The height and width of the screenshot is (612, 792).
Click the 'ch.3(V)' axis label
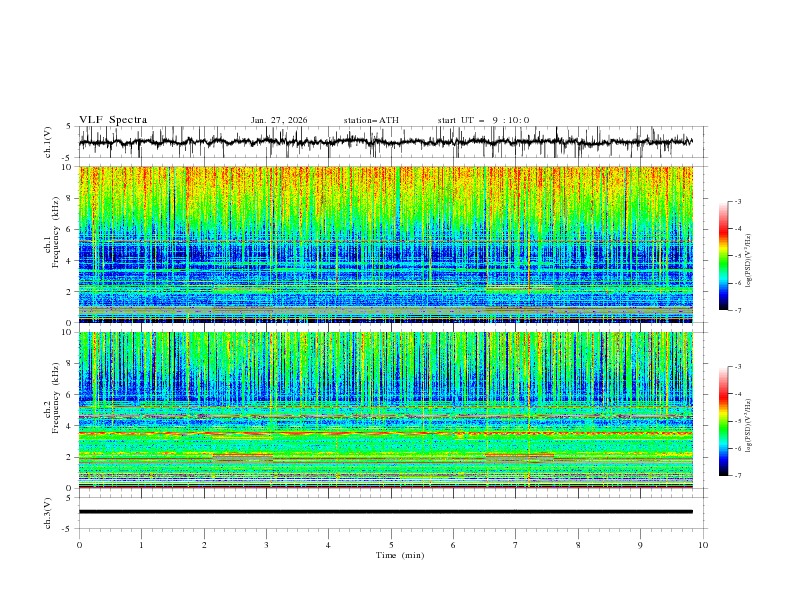(48, 513)
